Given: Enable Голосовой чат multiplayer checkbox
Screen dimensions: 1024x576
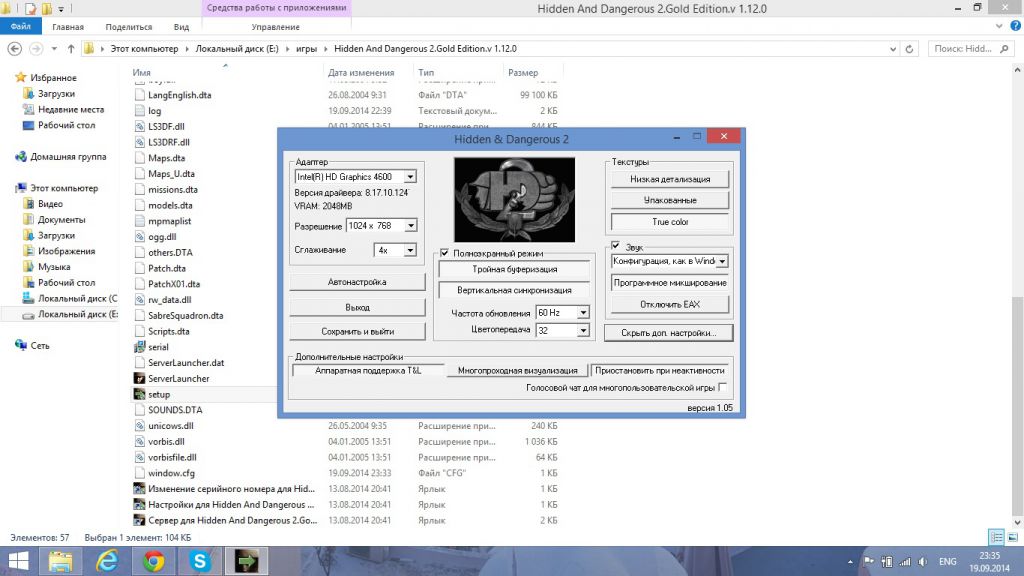Looking at the screenshot, I should [x=722, y=387].
